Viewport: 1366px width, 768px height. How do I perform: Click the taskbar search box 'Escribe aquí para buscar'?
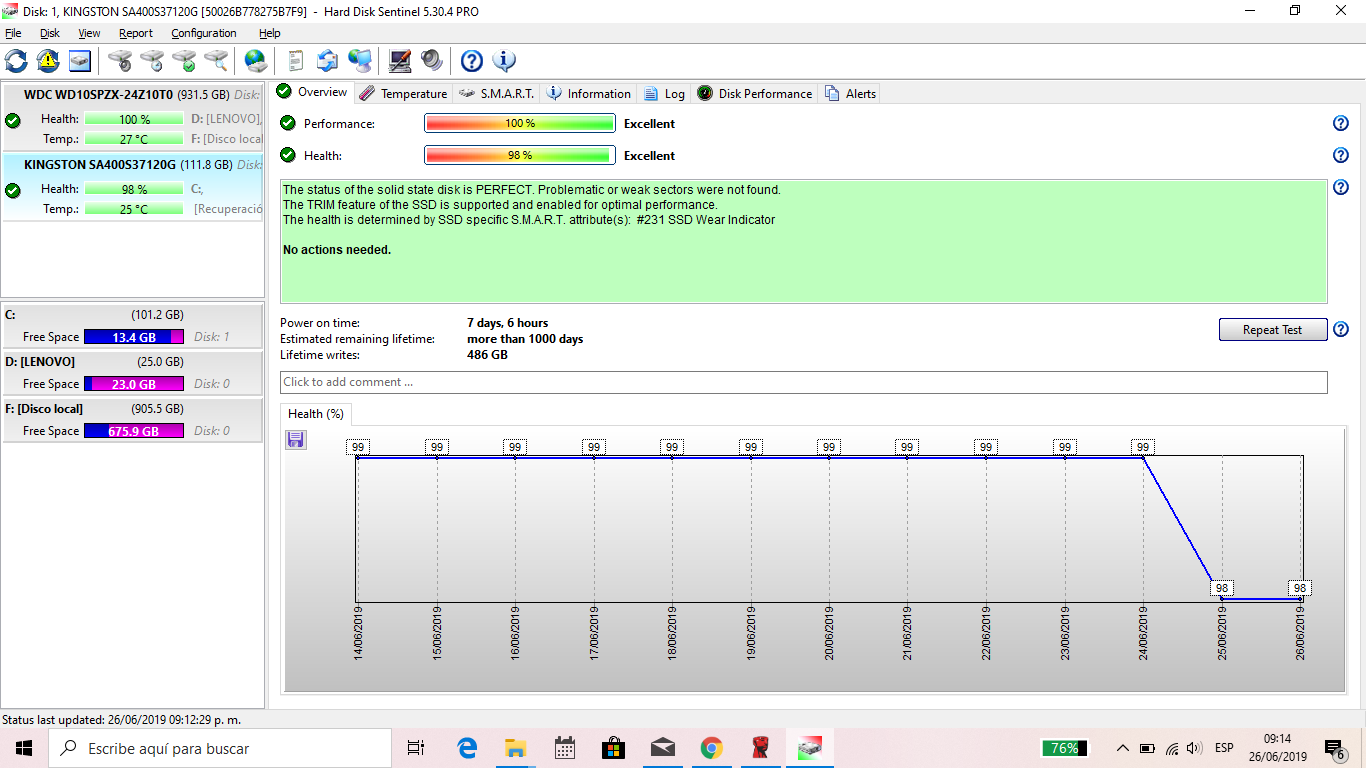click(x=220, y=748)
